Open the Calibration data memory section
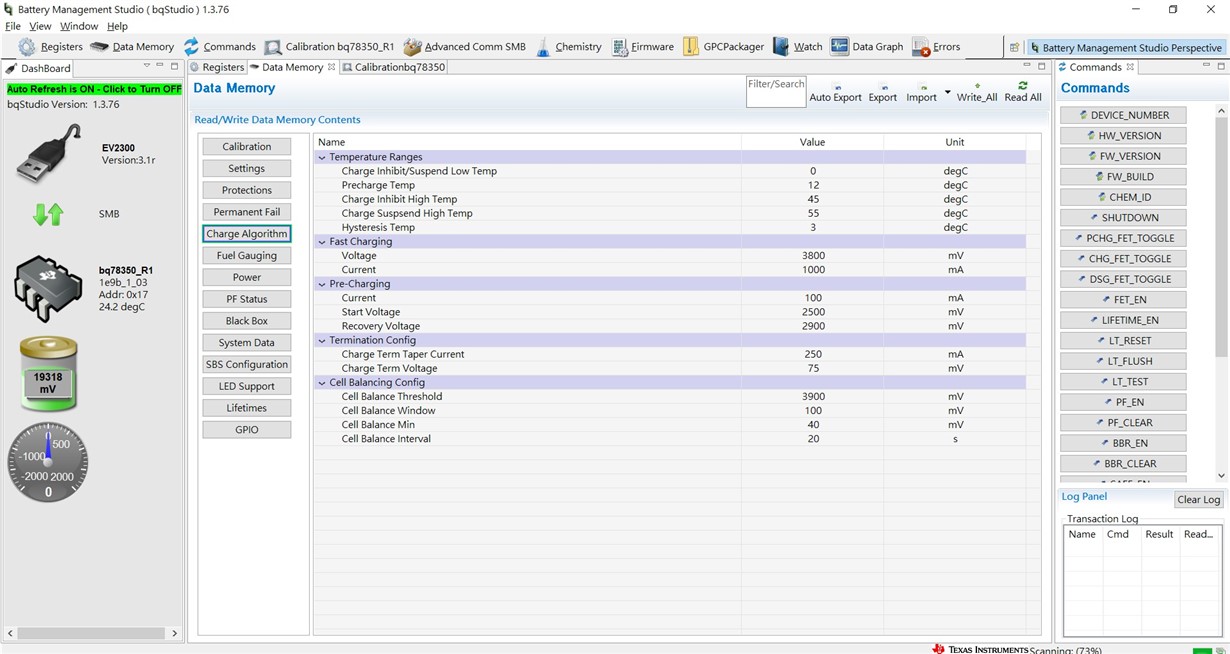The image size is (1230, 654). [246, 147]
